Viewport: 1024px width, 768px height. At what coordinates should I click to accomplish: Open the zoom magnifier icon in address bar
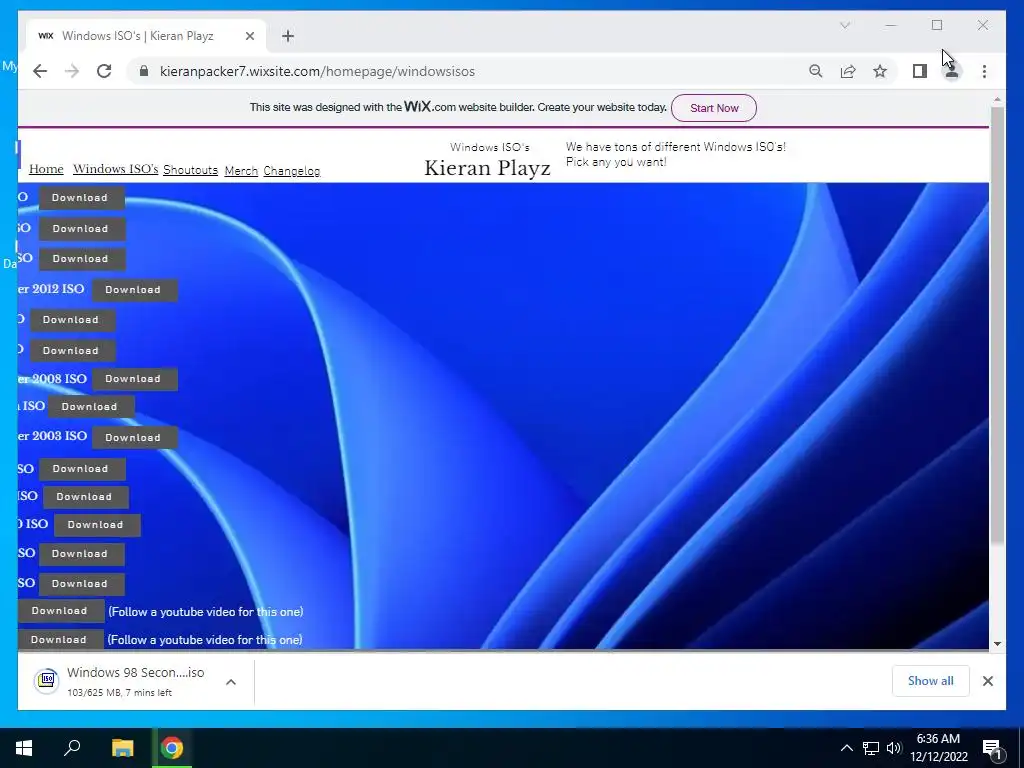(x=816, y=71)
